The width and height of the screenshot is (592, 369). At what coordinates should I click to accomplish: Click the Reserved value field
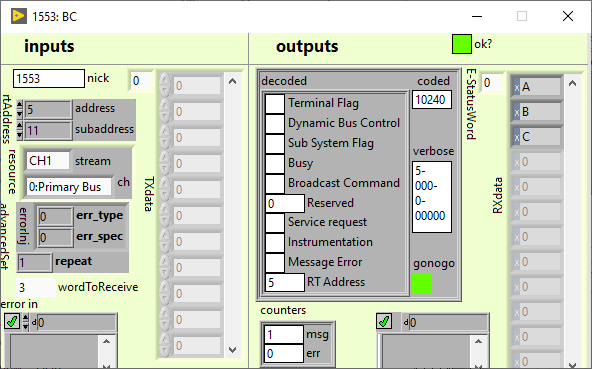[285, 204]
